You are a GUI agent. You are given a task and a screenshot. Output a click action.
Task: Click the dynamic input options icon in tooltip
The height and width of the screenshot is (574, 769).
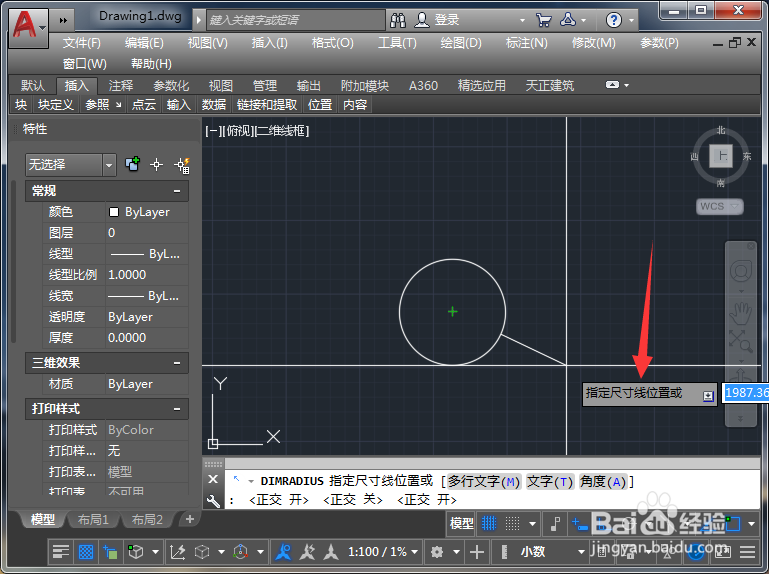coord(708,395)
